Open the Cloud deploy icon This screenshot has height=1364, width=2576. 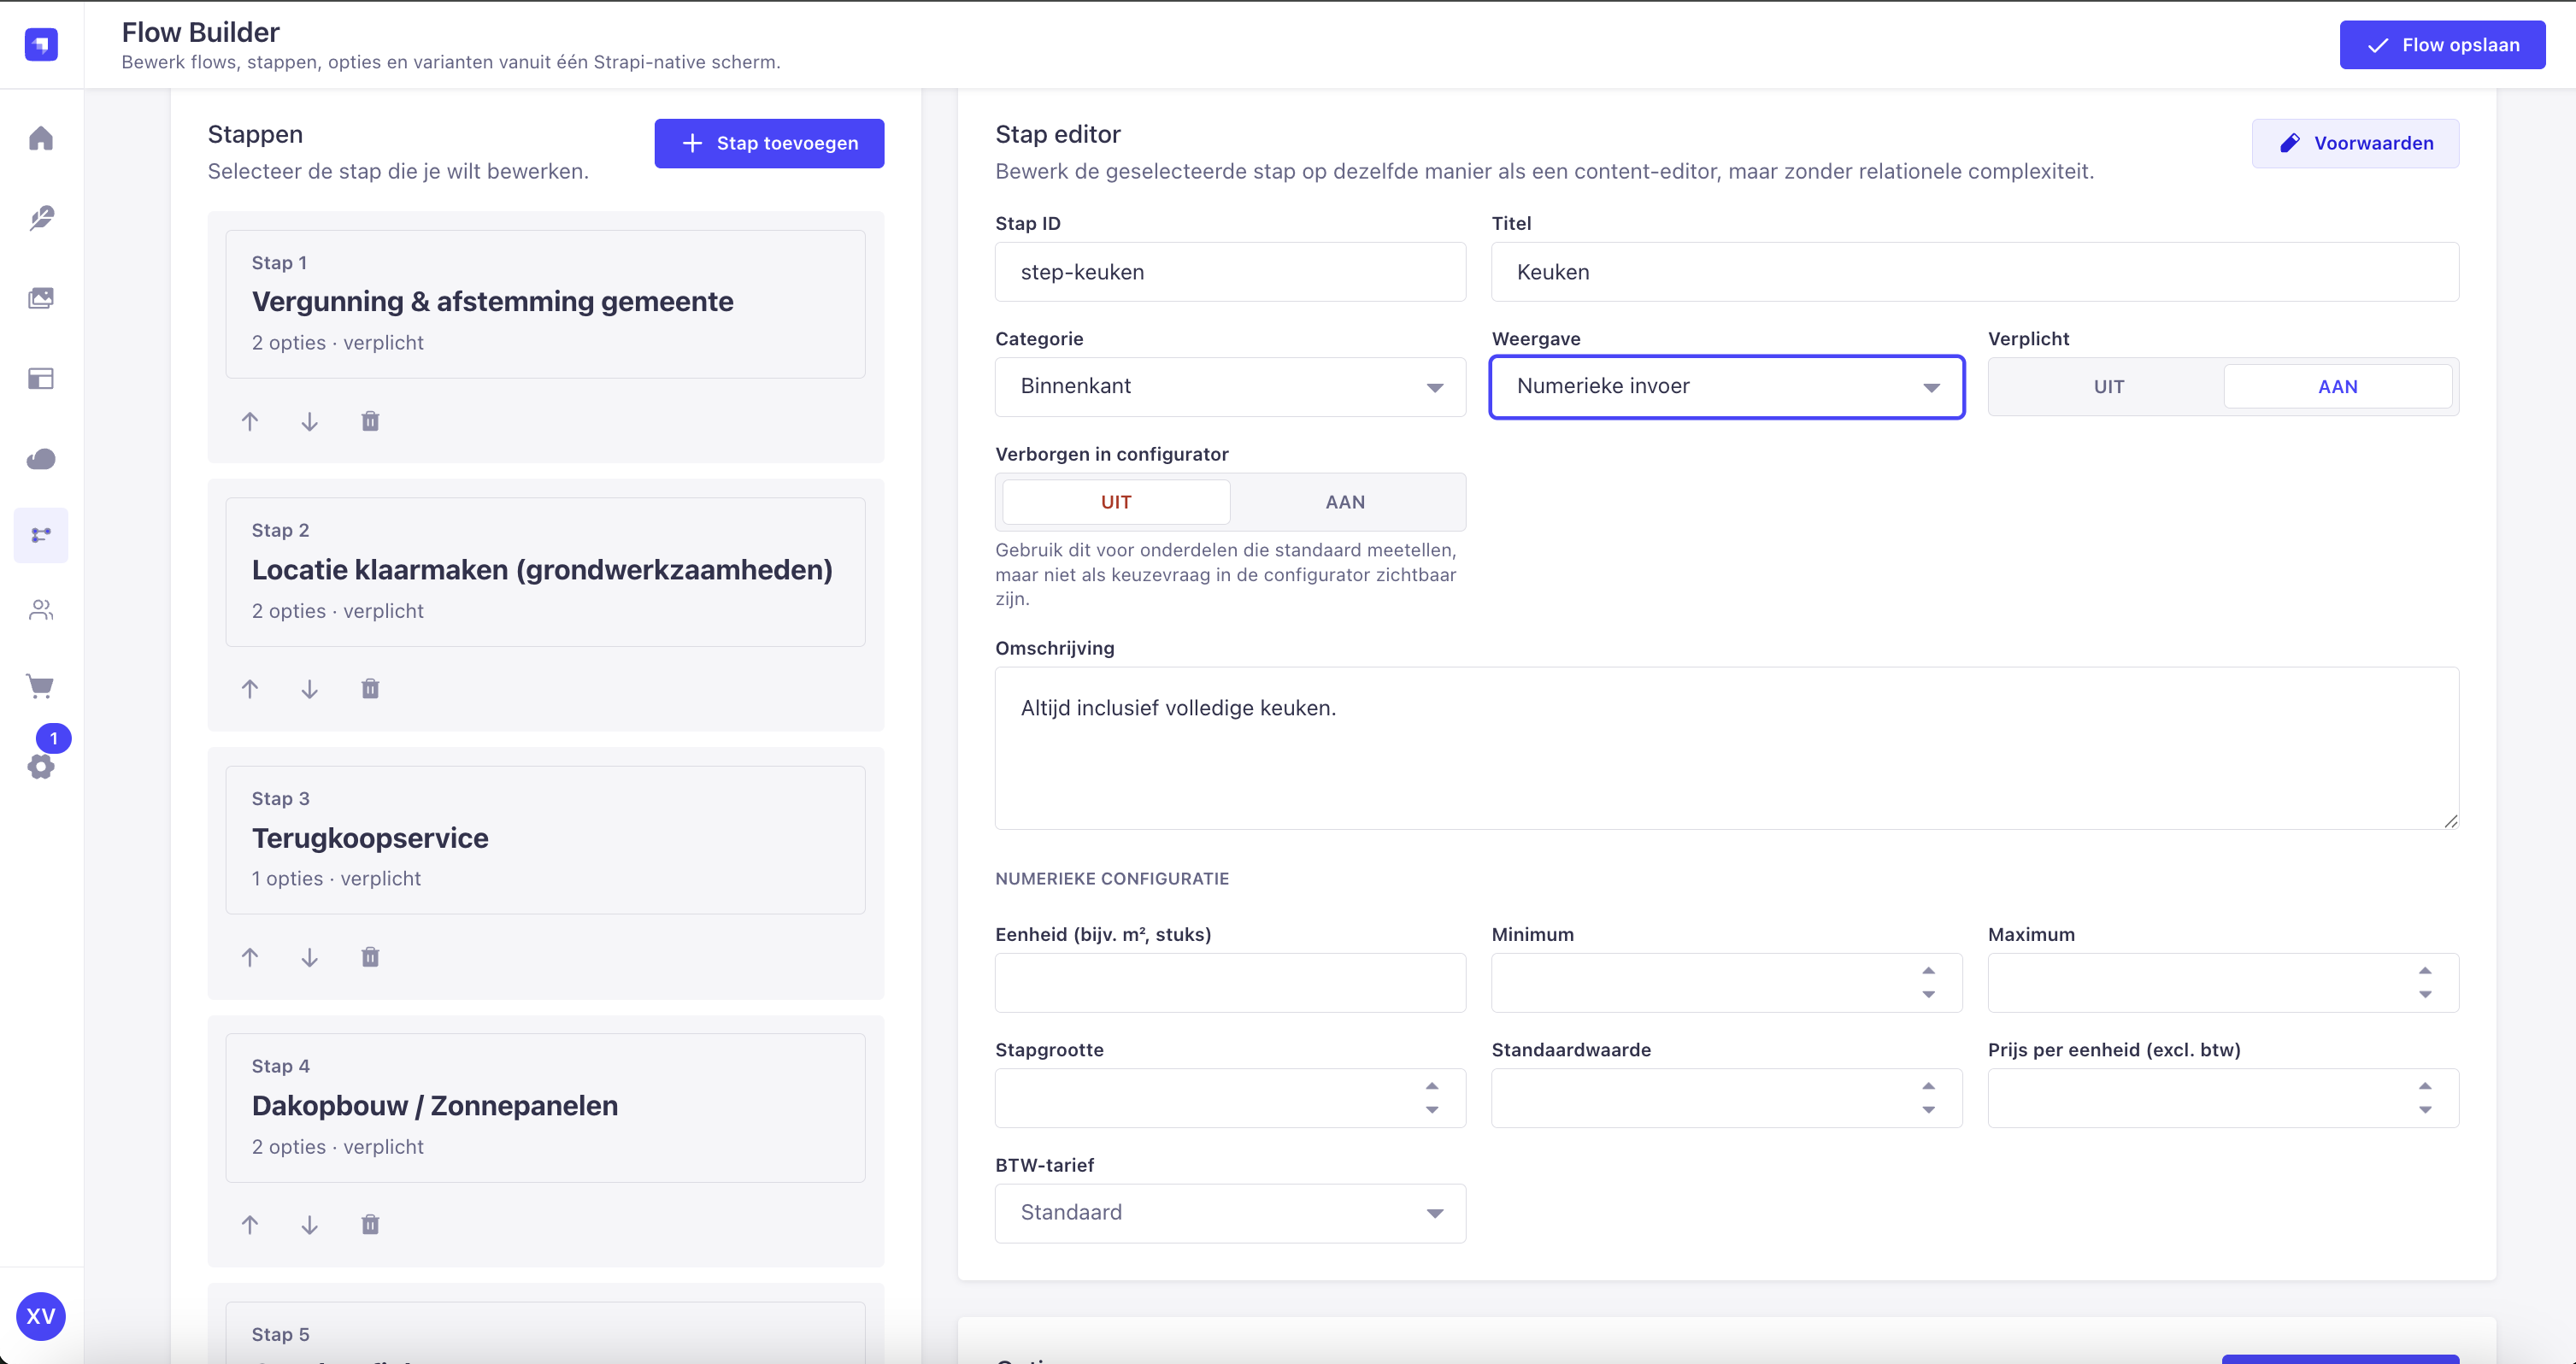coord(41,459)
